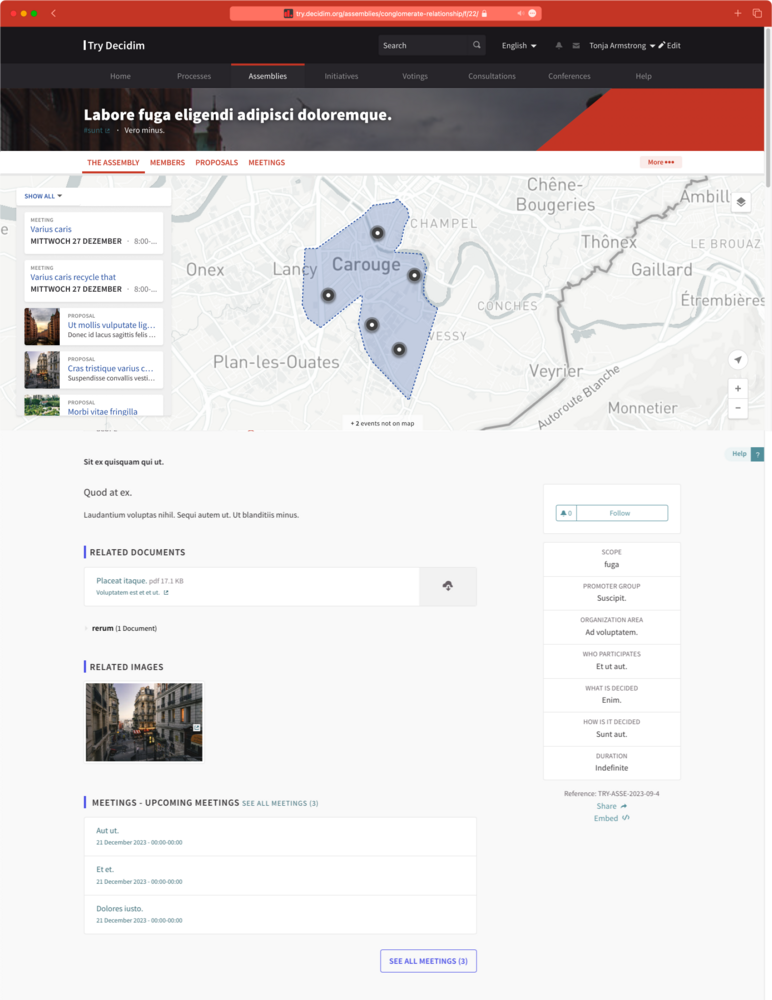The width and height of the screenshot is (772, 1000).
Task: Expand the More assembly menu
Action: 660,162
